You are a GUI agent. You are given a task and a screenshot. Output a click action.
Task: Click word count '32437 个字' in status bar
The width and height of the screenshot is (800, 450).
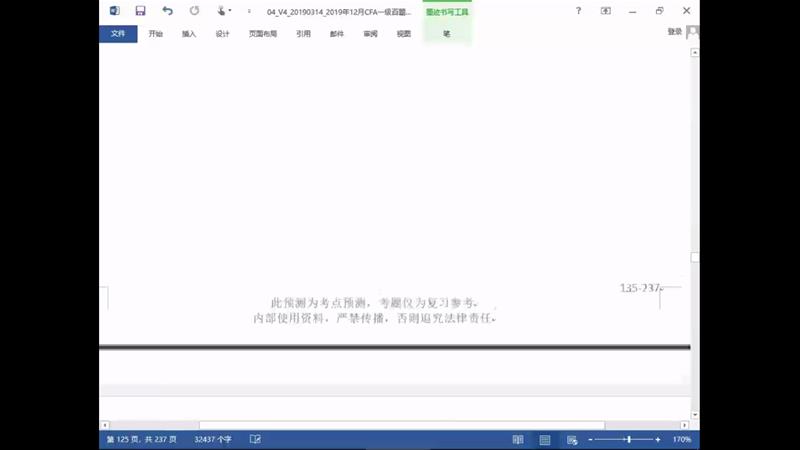click(x=213, y=439)
